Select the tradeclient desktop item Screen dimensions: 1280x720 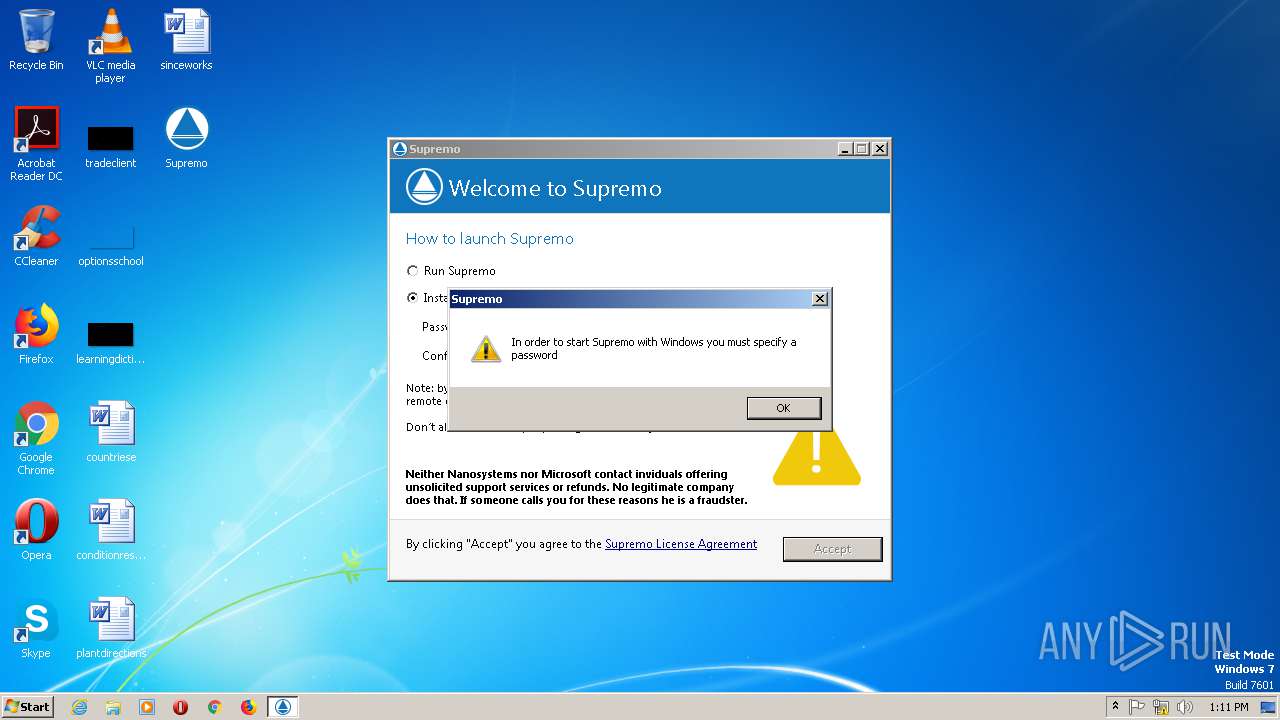click(110, 146)
